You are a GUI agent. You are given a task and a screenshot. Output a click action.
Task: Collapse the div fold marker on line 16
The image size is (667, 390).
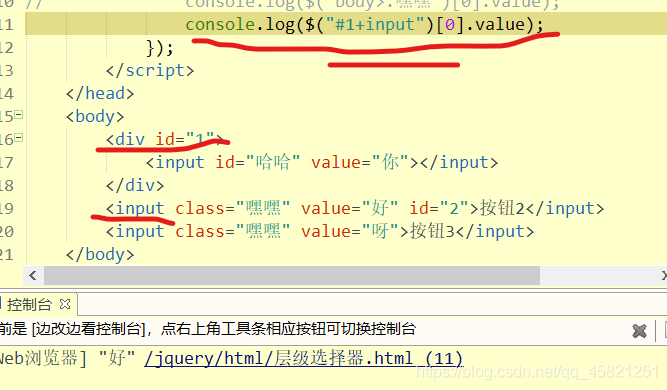click(x=19, y=138)
